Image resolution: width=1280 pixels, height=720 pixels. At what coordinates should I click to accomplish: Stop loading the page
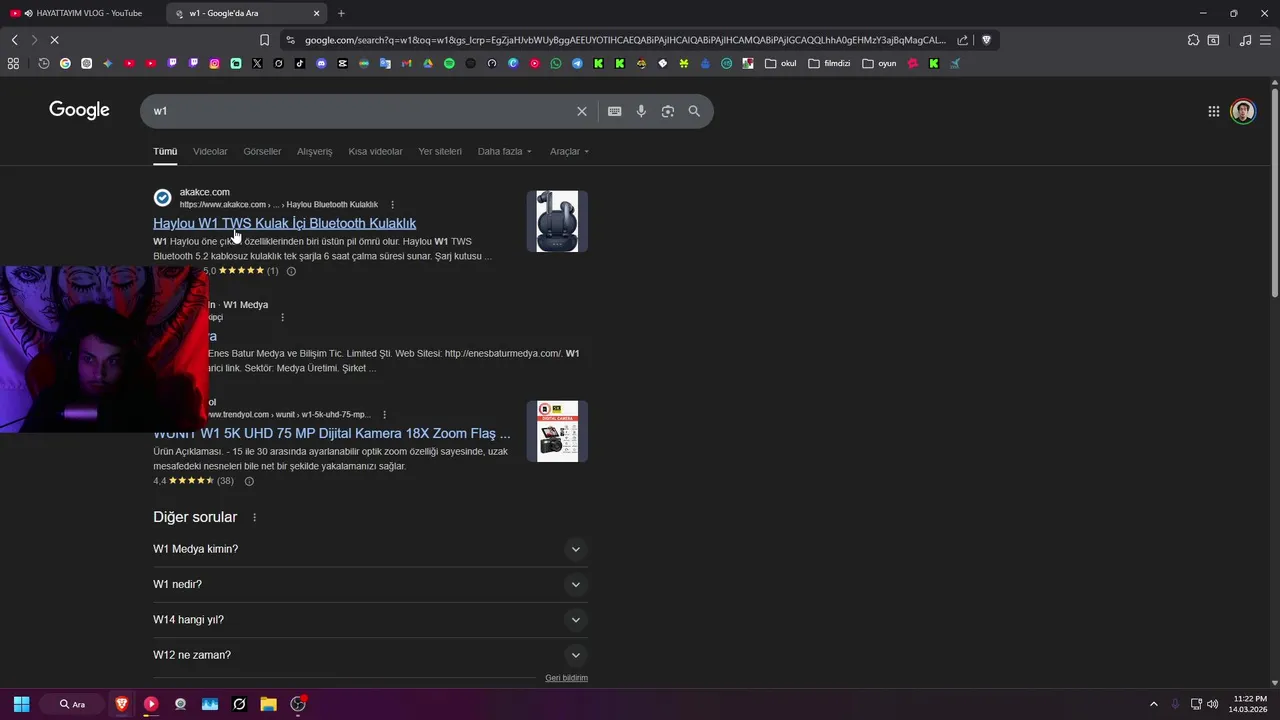click(54, 40)
